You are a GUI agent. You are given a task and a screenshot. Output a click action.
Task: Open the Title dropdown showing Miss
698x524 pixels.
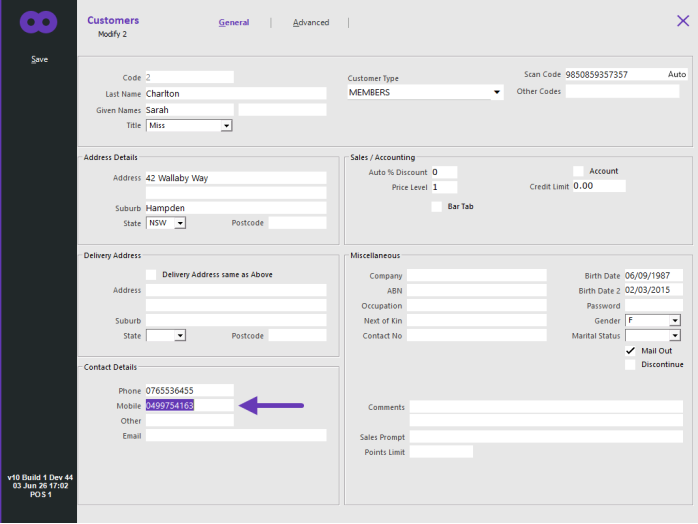tap(226, 126)
